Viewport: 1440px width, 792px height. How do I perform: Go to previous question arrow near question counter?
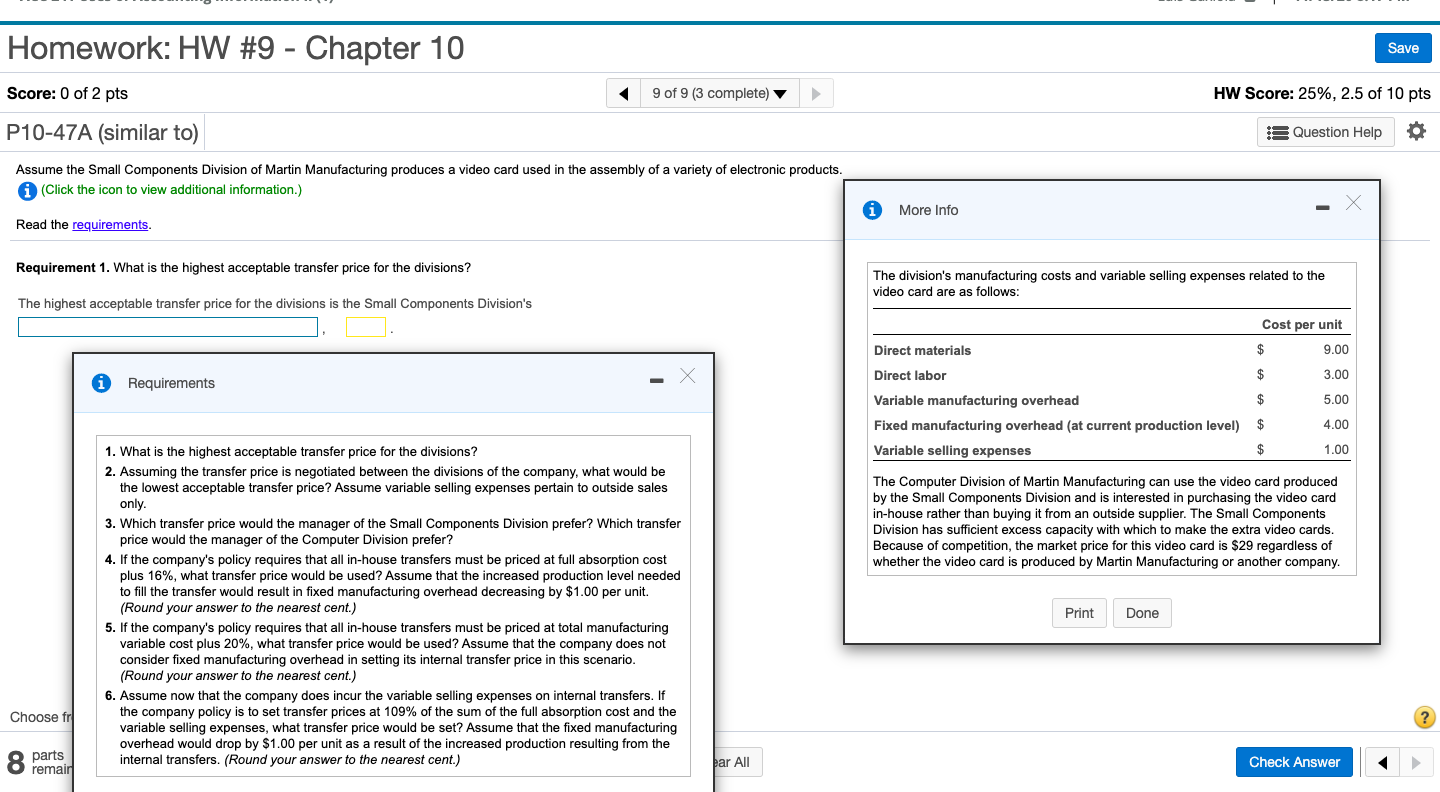(624, 94)
